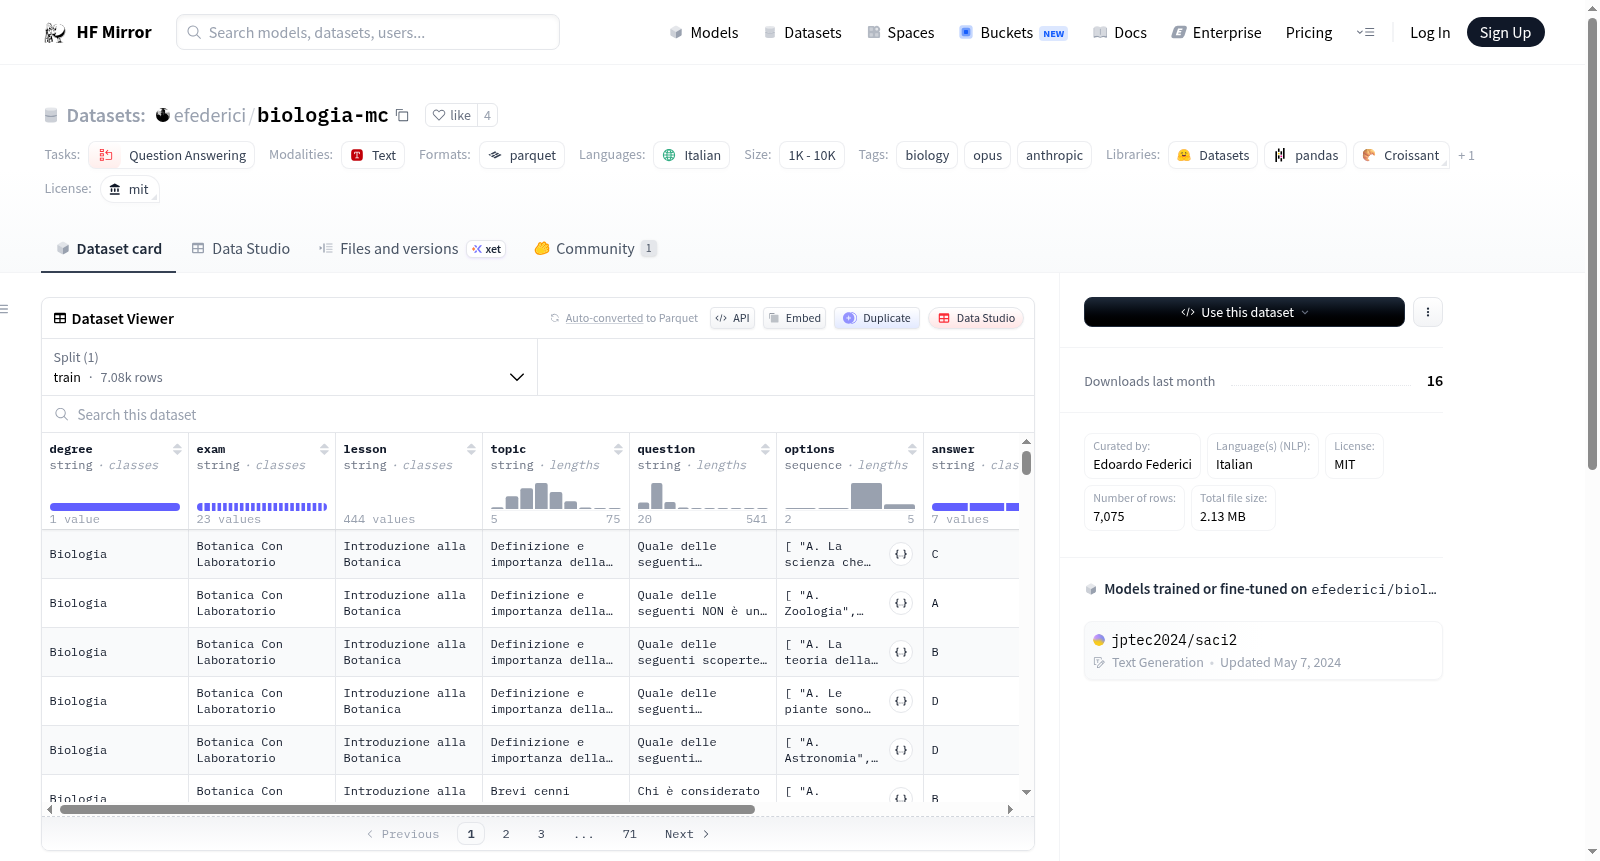Expand options JSON for 'Le piante sono' row
The image size is (1600, 861).
pos(901,701)
